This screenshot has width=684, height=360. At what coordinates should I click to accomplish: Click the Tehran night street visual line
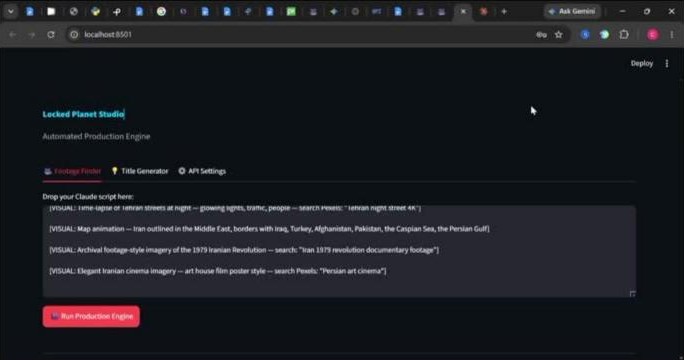pos(235,208)
